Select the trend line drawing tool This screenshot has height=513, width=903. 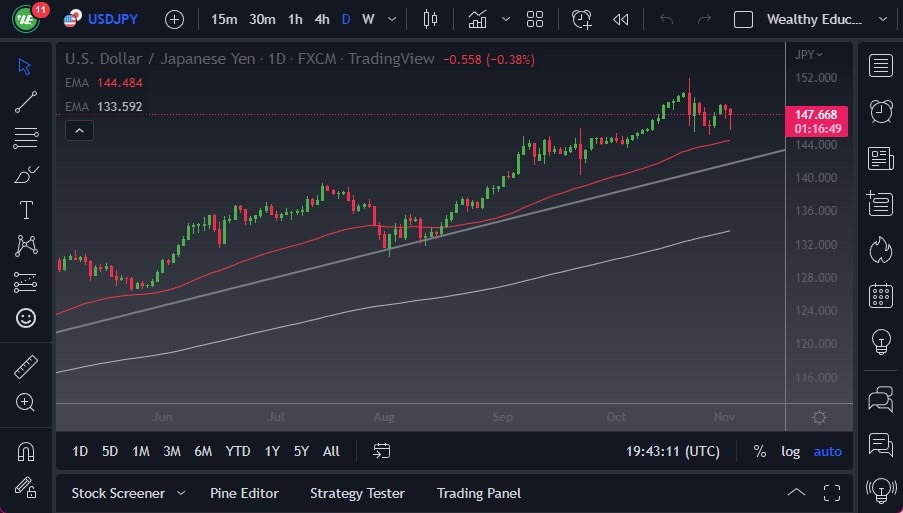tap(26, 101)
